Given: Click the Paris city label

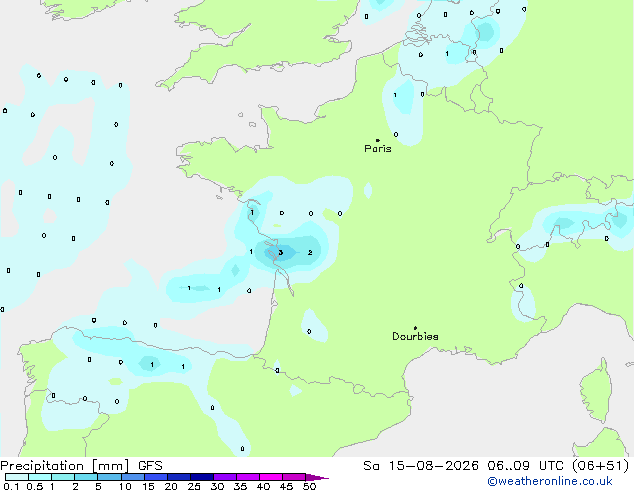Looking at the screenshot, I should [x=378, y=148].
